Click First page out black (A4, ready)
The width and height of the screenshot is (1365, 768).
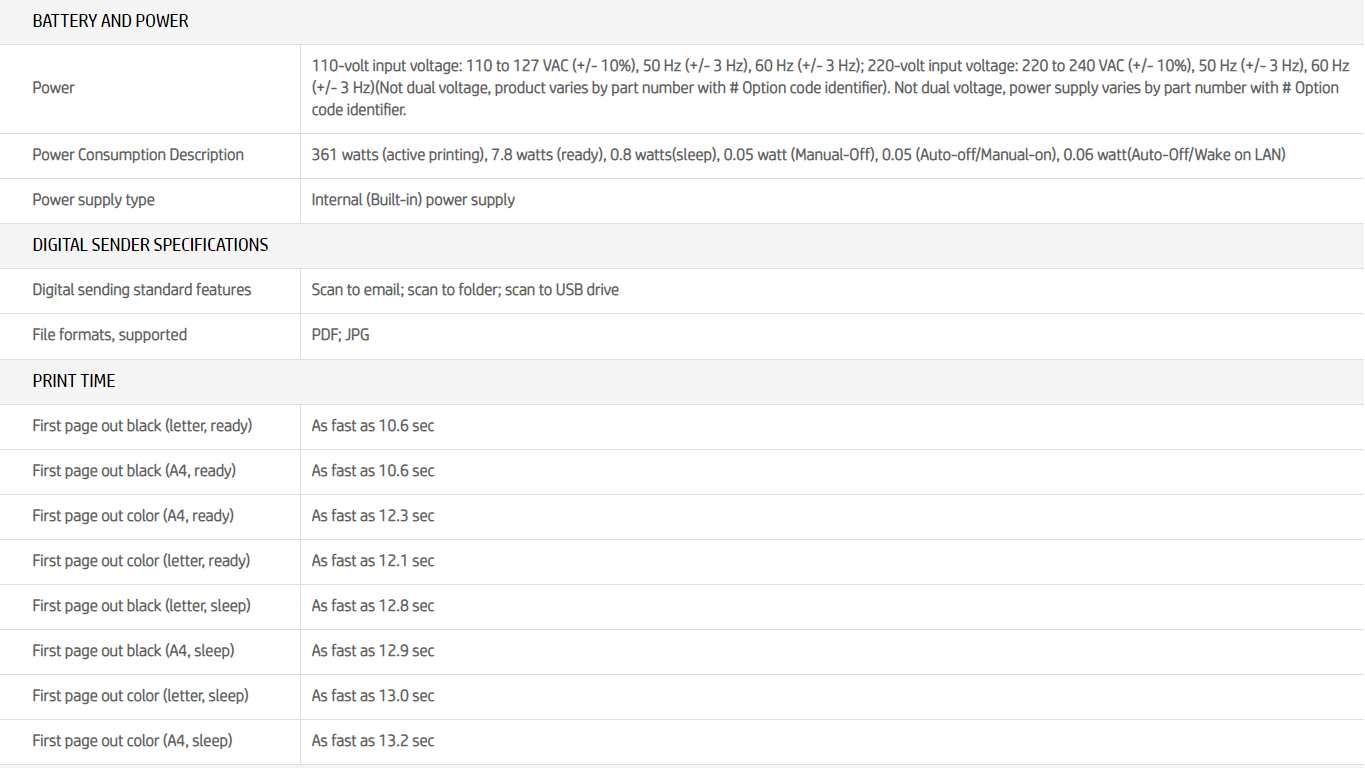coord(134,471)
